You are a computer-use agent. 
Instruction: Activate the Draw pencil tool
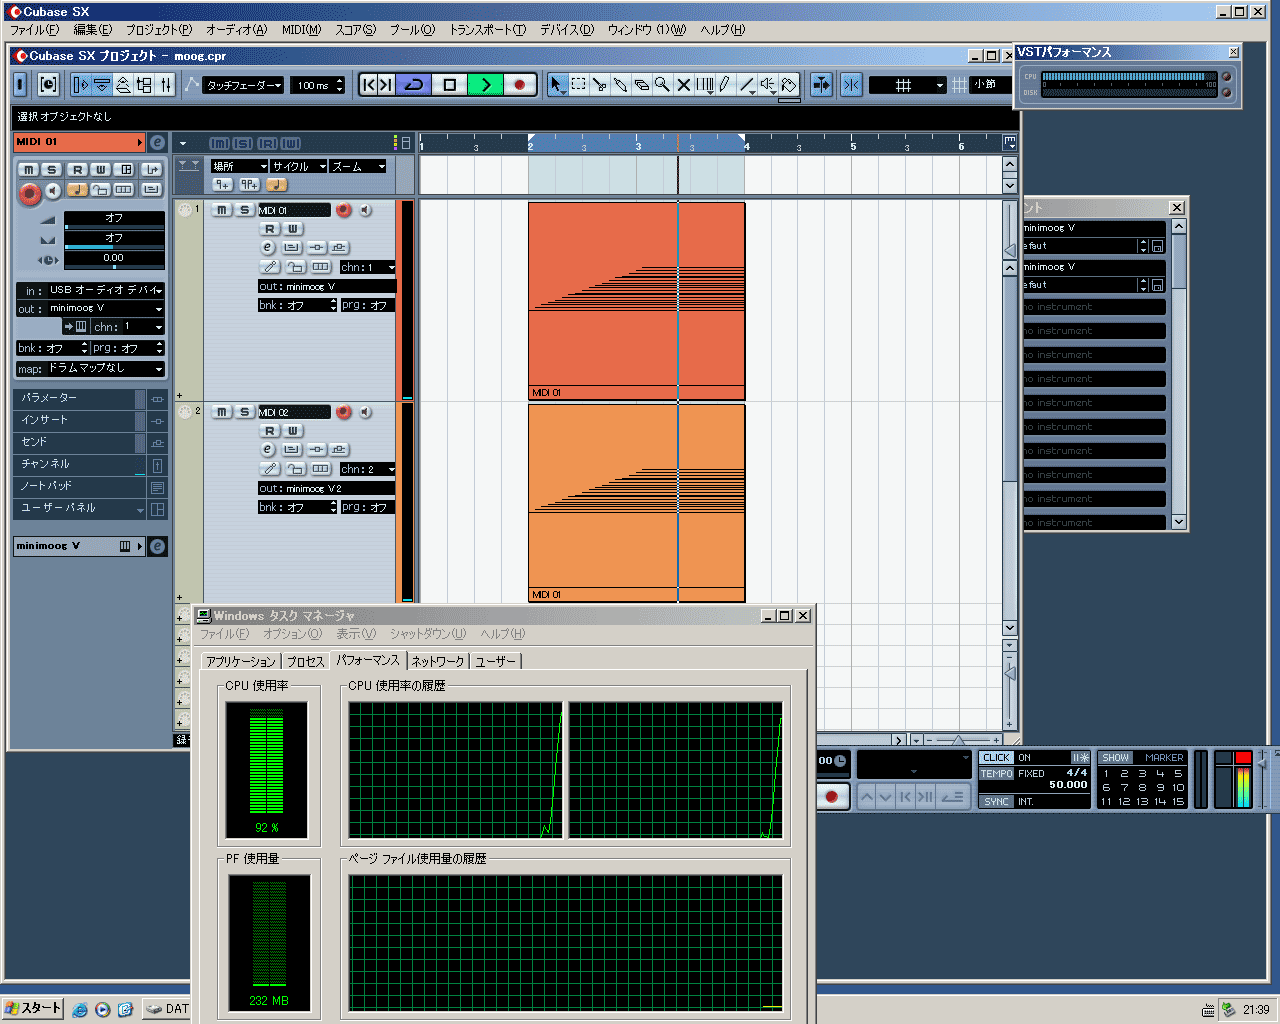(725, 85)
